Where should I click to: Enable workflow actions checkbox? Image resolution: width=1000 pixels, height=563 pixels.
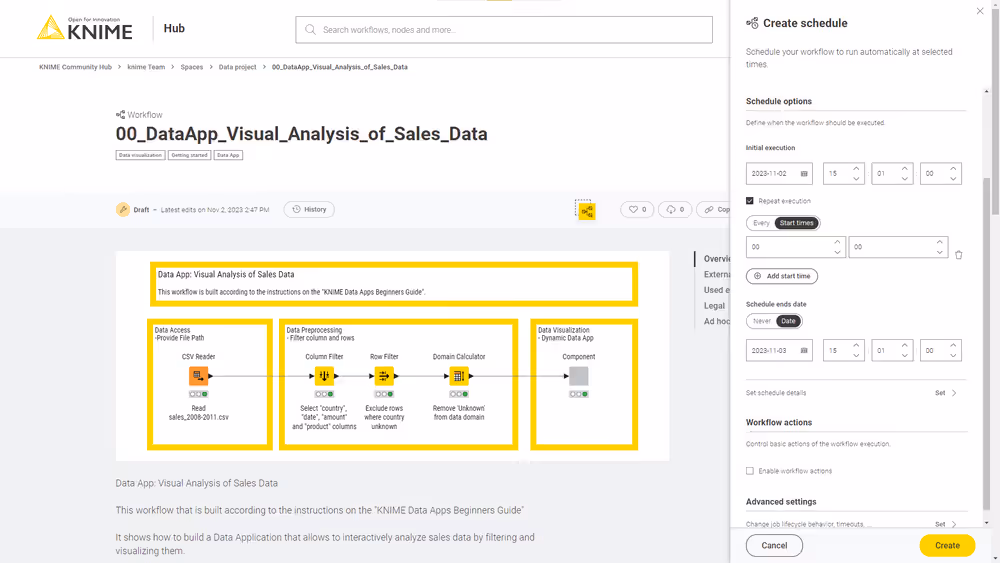click(x=750, y=471)
